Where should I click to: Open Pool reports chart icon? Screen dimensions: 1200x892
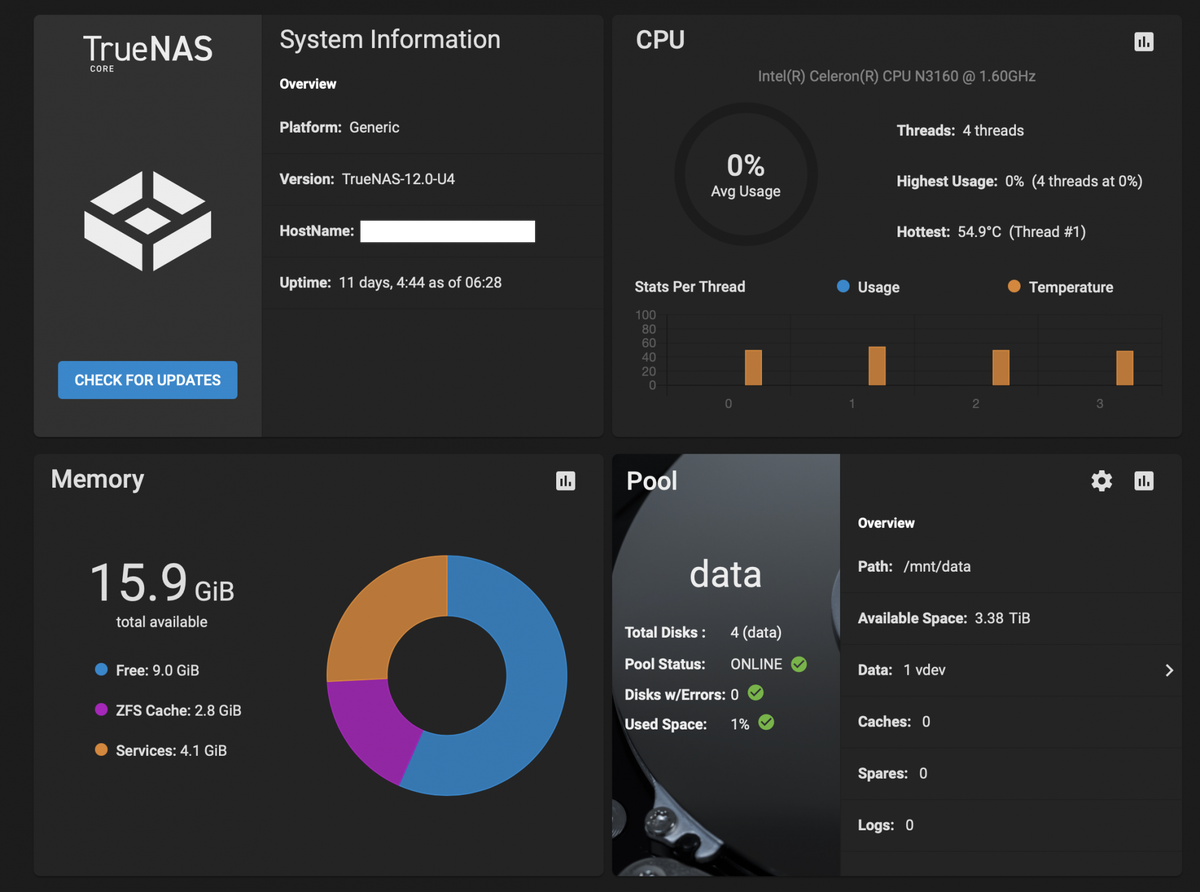[x=1144, y=481]
